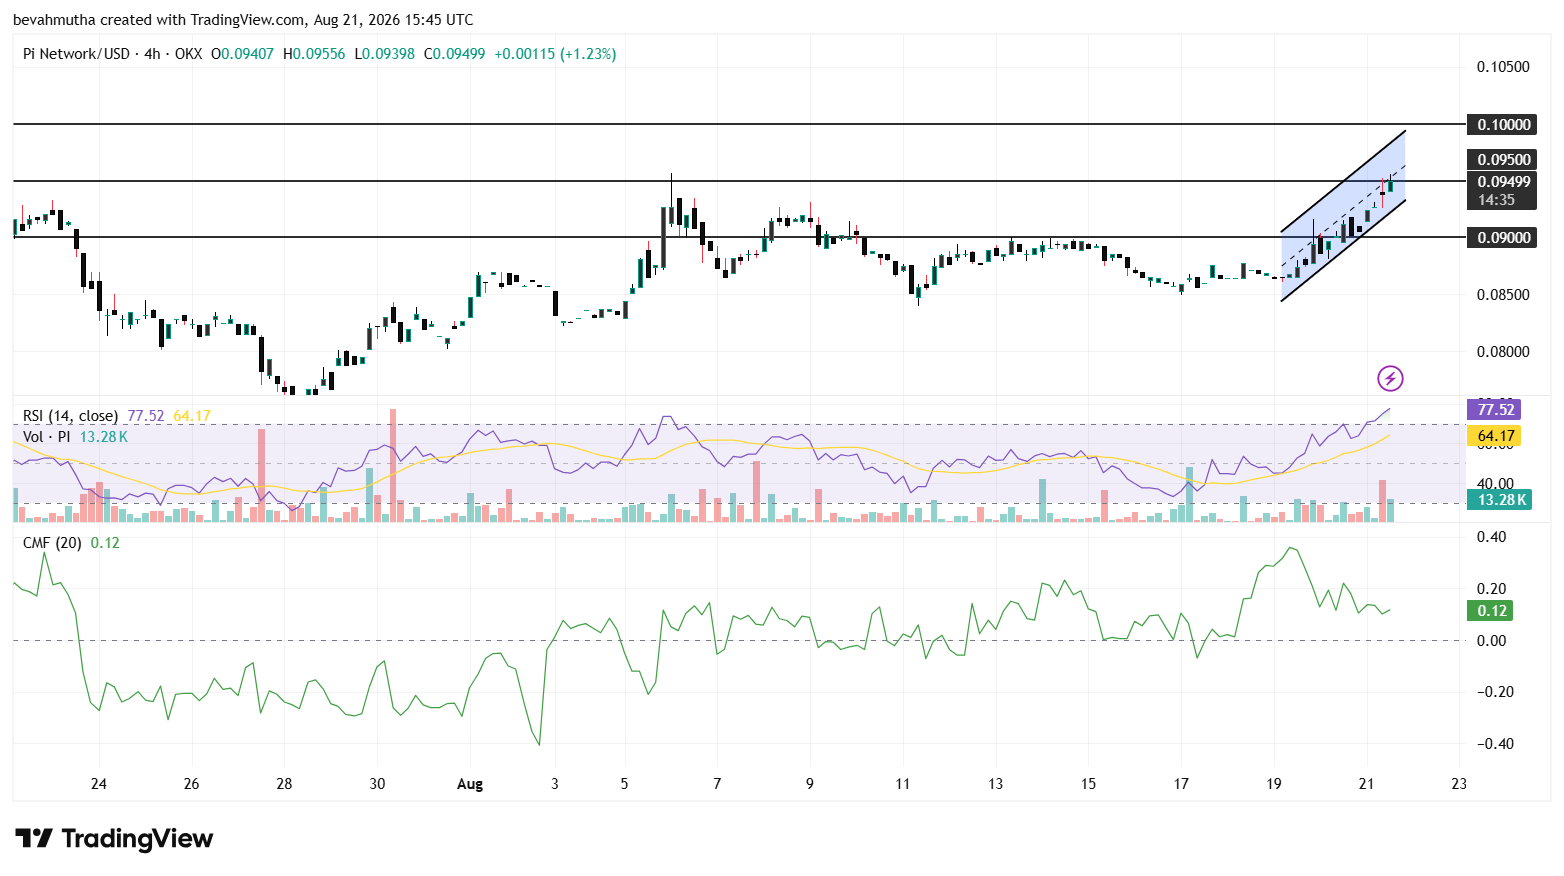The image size is (1564, 876).
Task: Click the 0.08000 price scale value
Action: point(1503,352)
